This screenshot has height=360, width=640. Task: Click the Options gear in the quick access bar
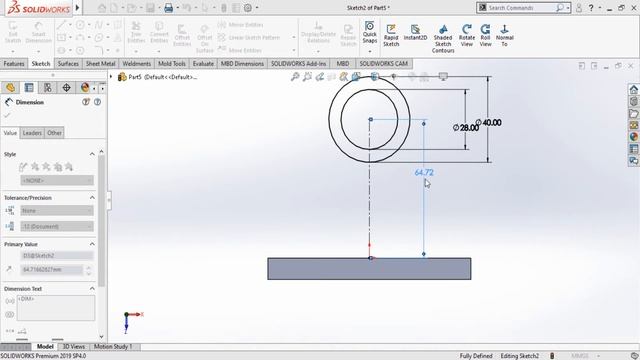[x=248, y=7]
